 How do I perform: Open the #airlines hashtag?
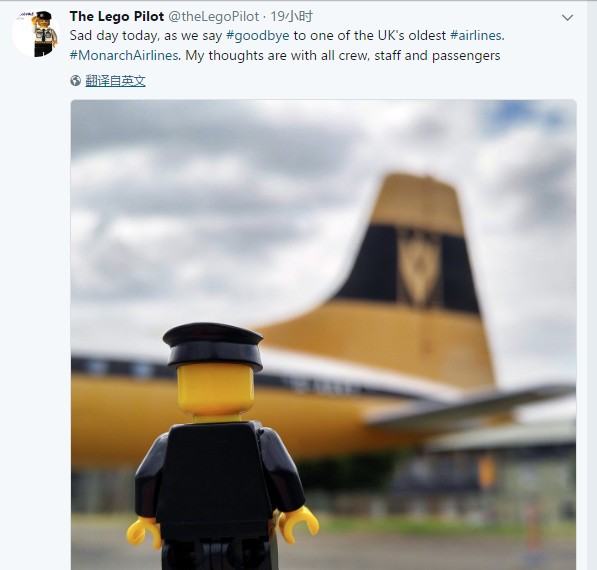[476, 35]
